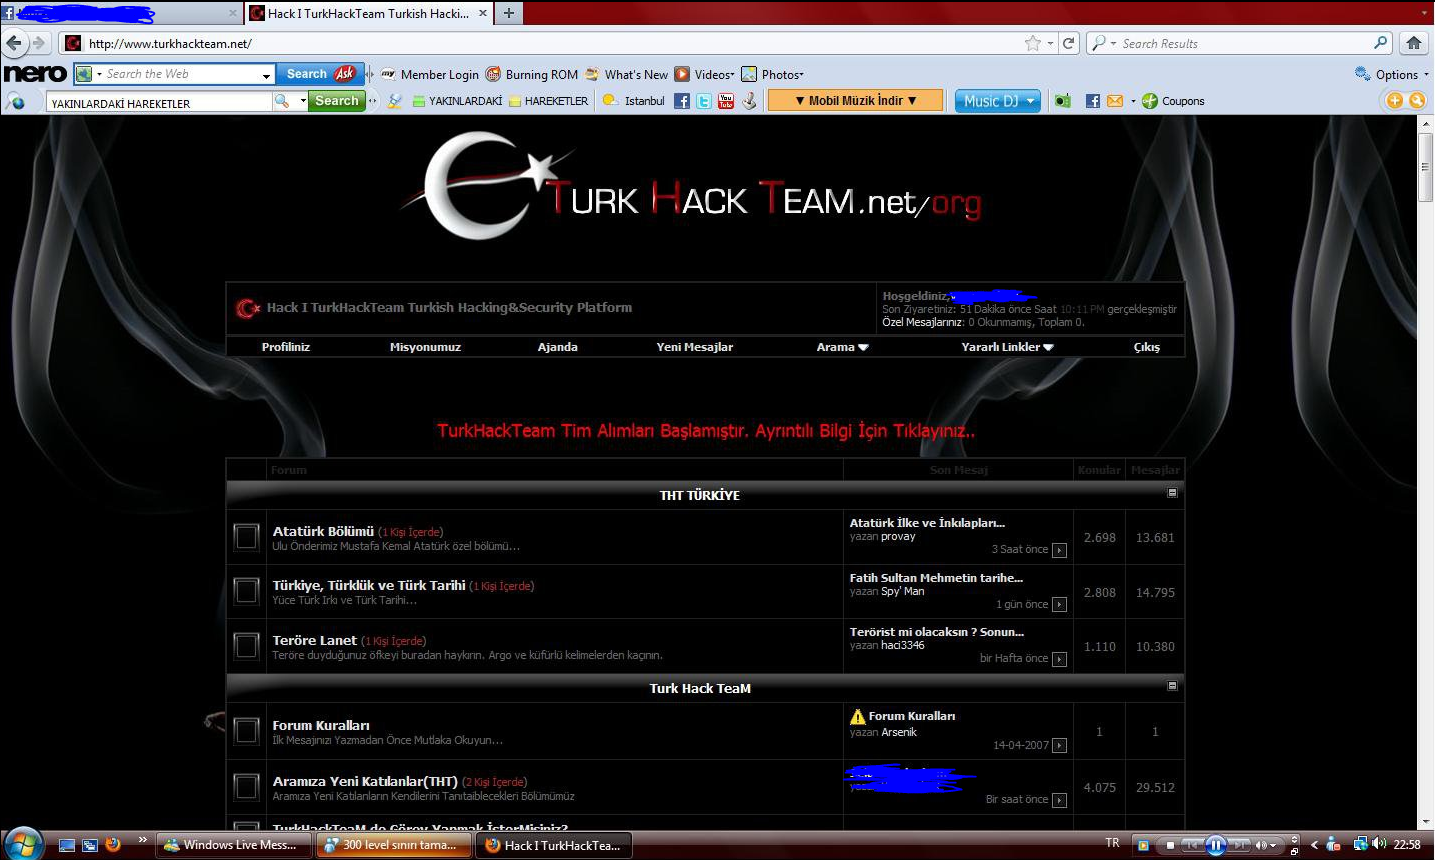Open the Mobil Müzik İndir dropdown

click(855, 101)
